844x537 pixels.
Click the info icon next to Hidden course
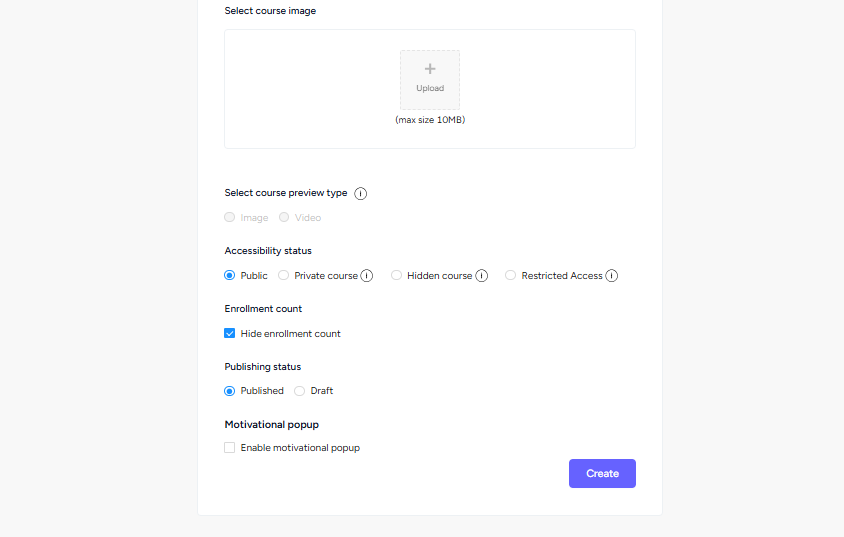[x=482, y=276]
